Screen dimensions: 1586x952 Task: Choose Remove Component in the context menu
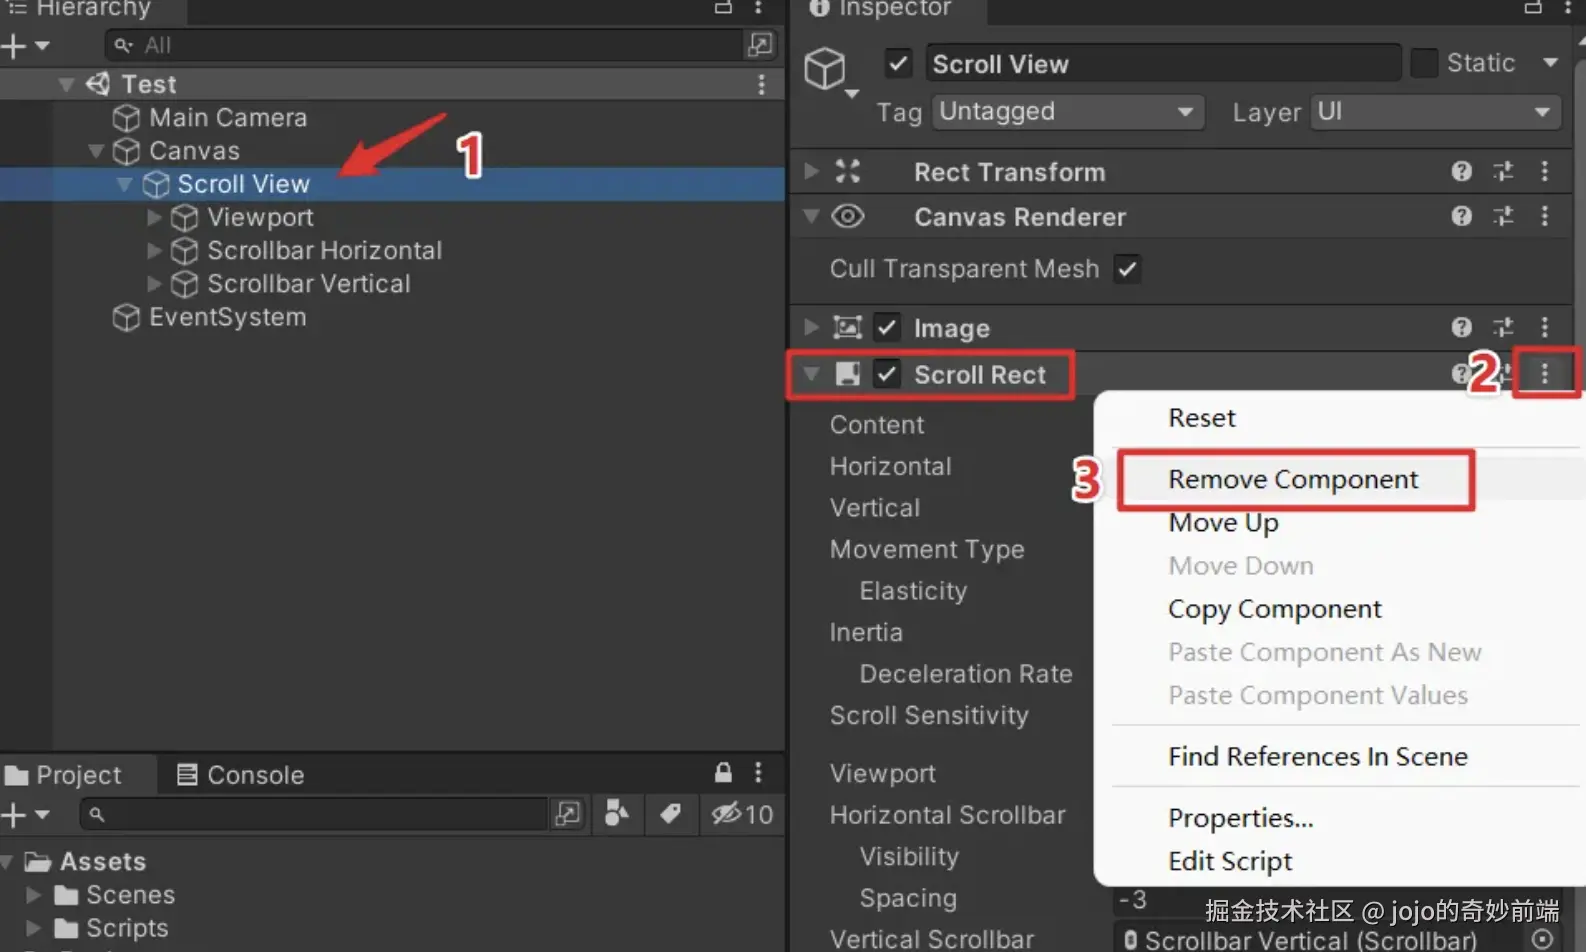1294,480
